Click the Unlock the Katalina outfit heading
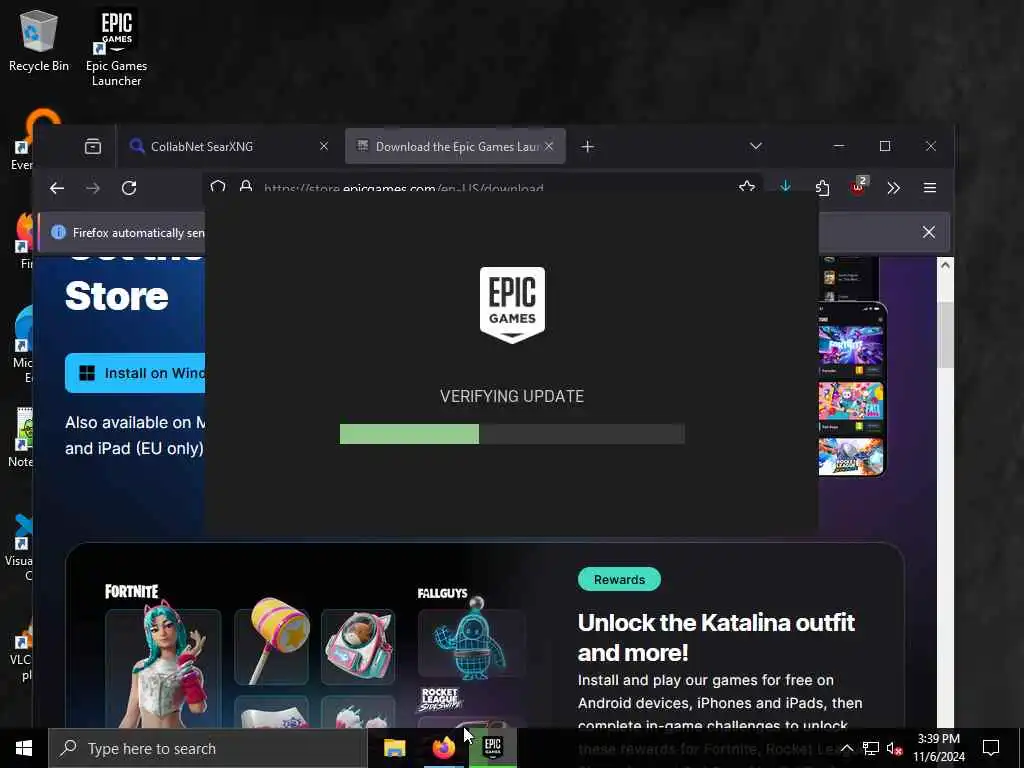This screenshot has height=768, width=1024. point(716,637)
